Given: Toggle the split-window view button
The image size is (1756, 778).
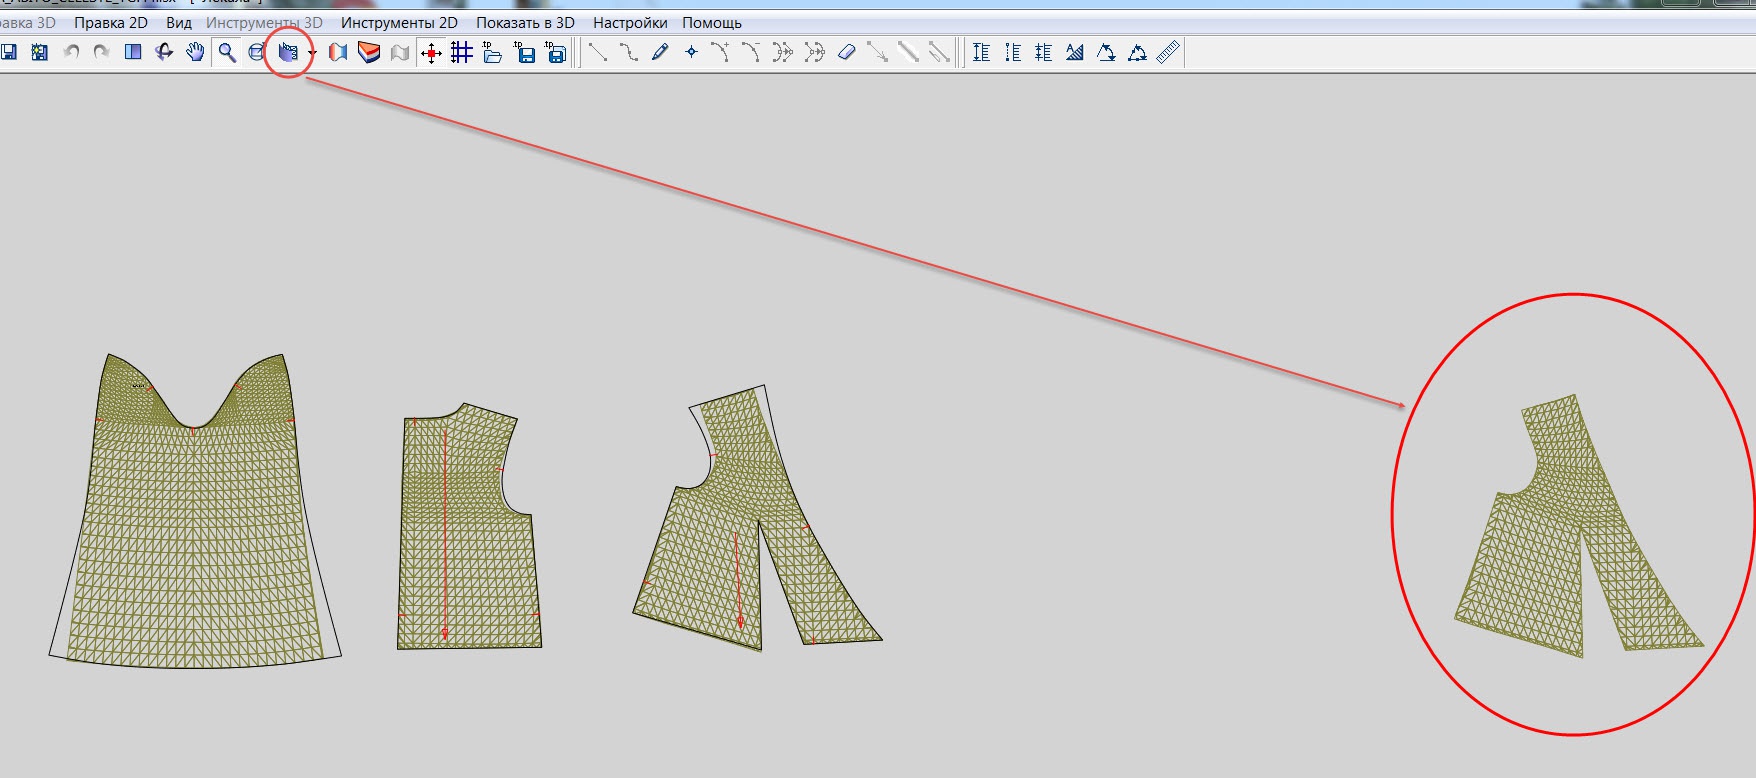Looking at the screenshot, I should [133, 52].
